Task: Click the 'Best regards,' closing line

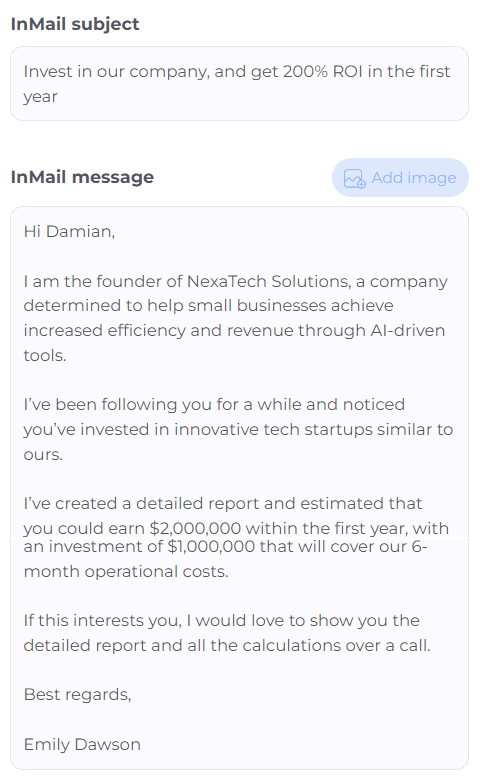Action: coord(77,695)
